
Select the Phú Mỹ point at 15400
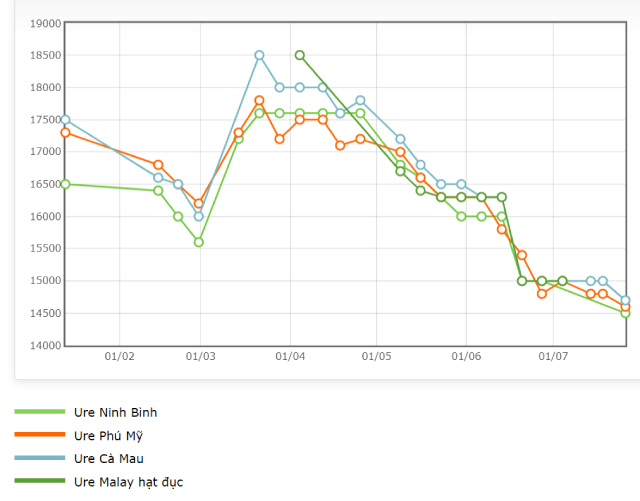click(x=522, y=255)
